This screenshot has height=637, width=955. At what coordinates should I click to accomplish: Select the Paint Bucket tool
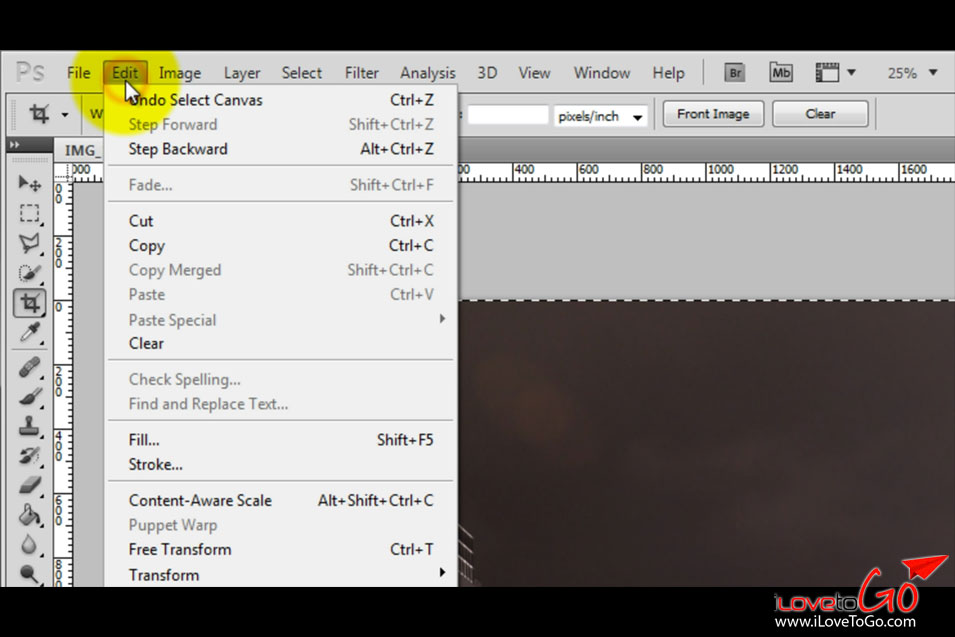[x=29, y=515]
